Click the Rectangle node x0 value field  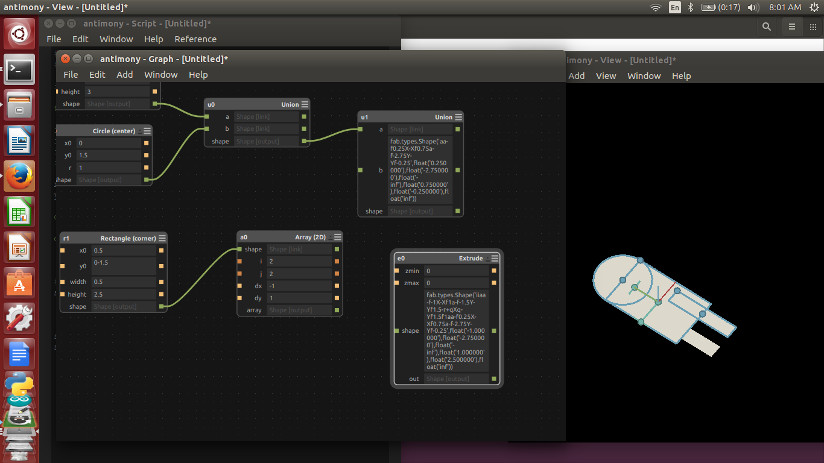point(123,251)
